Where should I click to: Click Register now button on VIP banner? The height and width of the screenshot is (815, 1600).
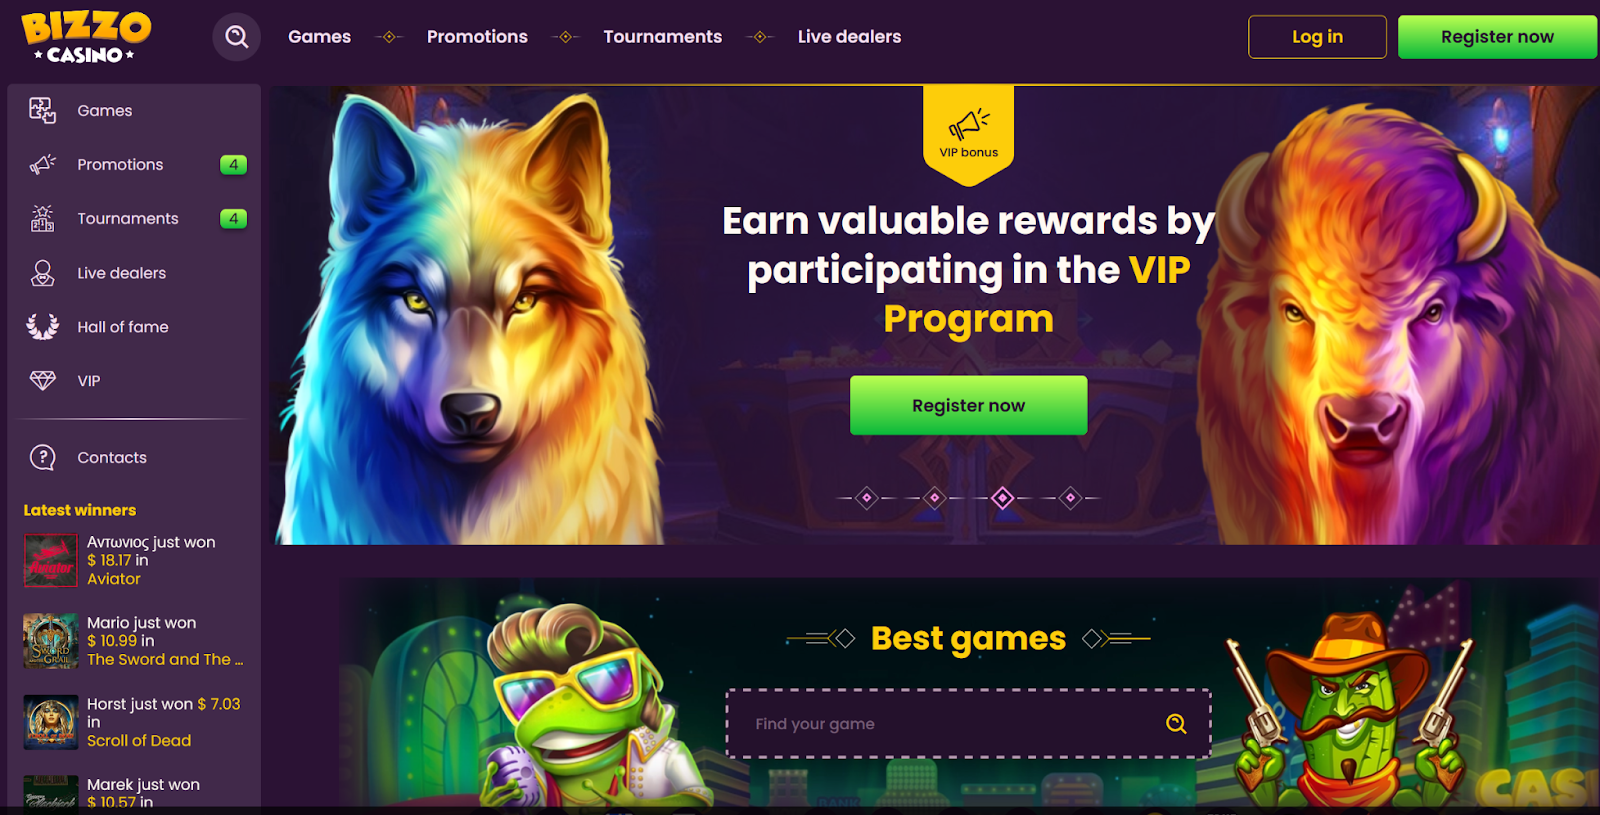(968, 405)
